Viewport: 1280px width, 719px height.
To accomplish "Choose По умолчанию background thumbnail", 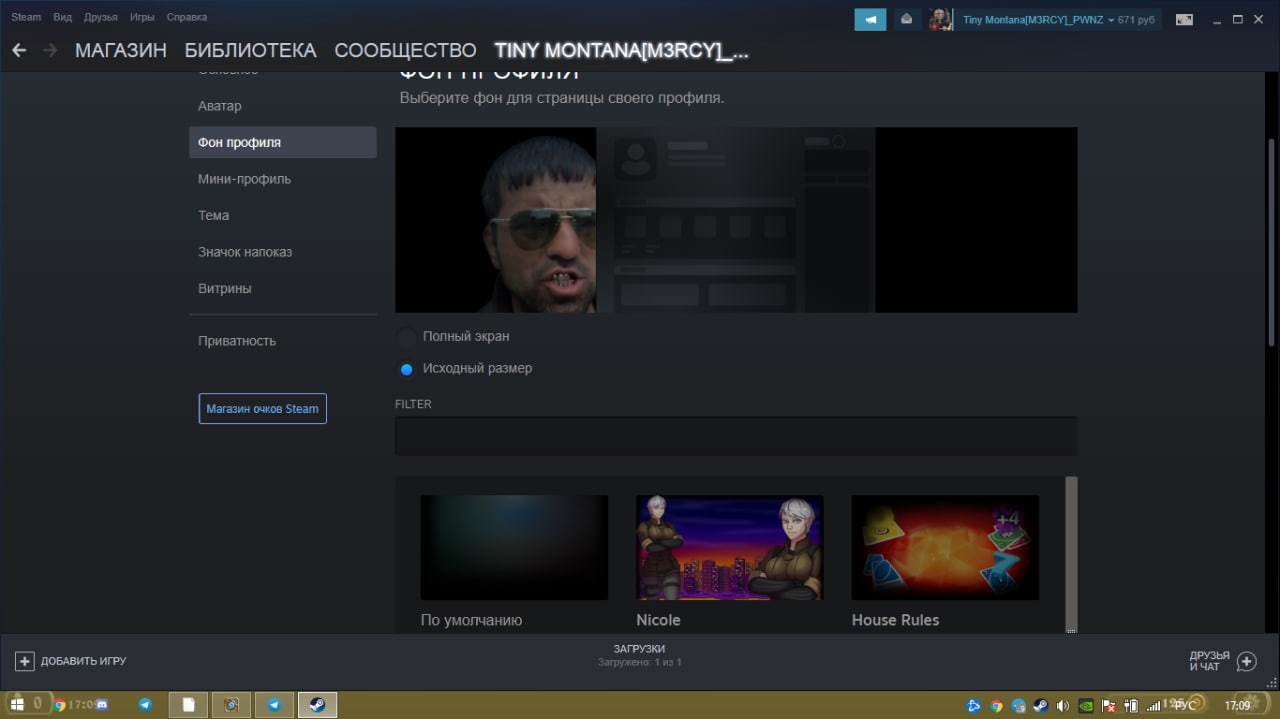I will click(514, 547).
